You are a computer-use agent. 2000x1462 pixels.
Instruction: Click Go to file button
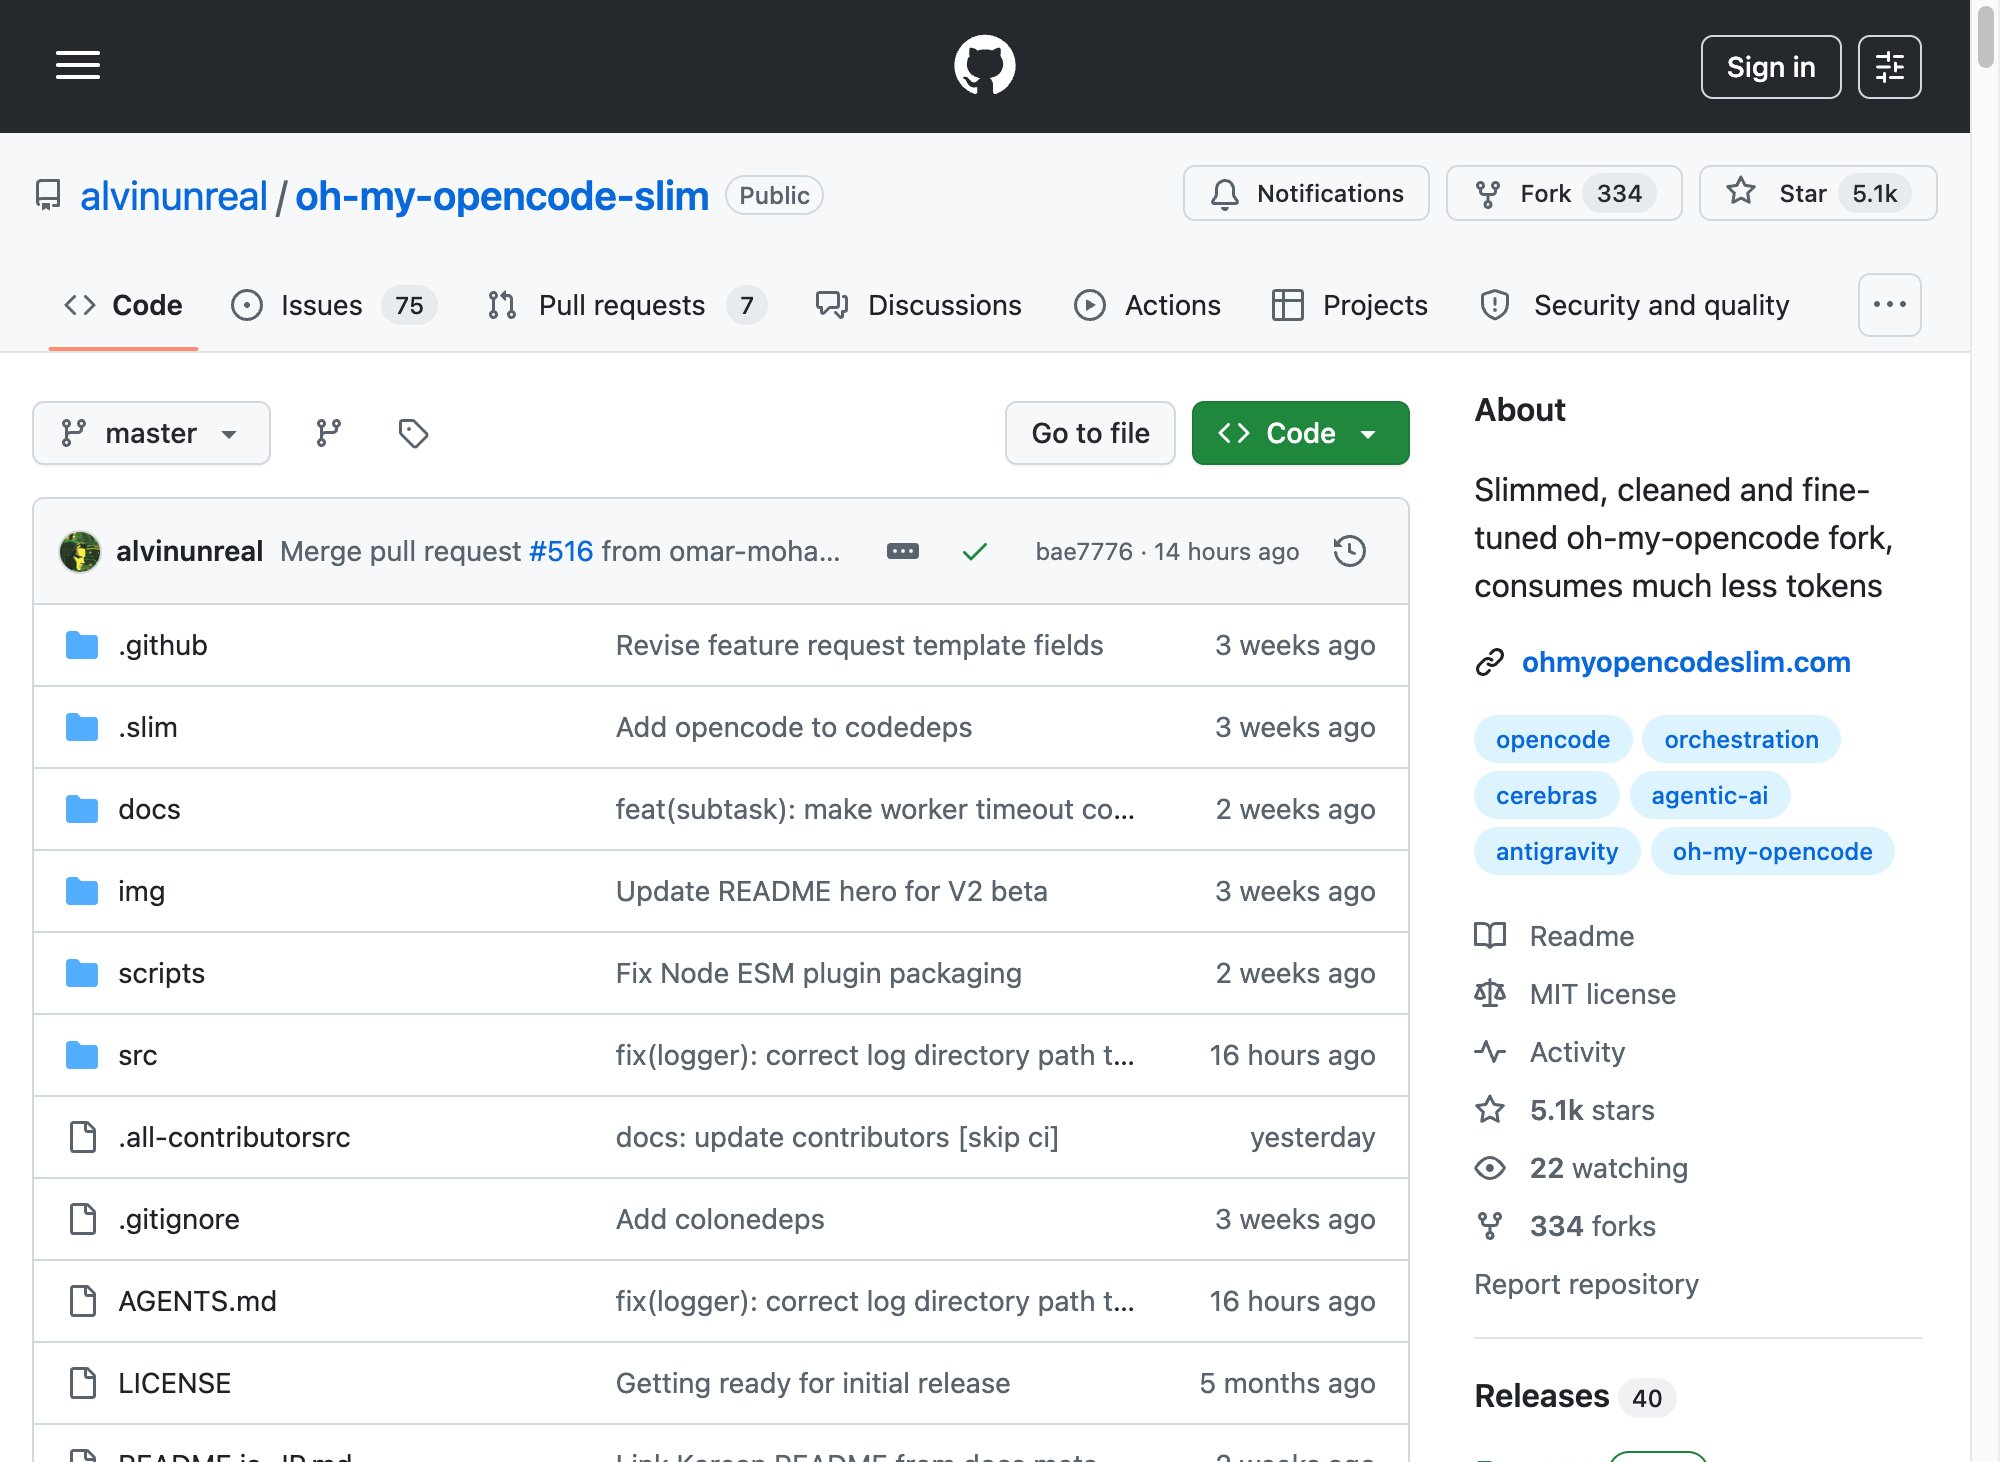pyautogui.click(x=1090, y=433)
